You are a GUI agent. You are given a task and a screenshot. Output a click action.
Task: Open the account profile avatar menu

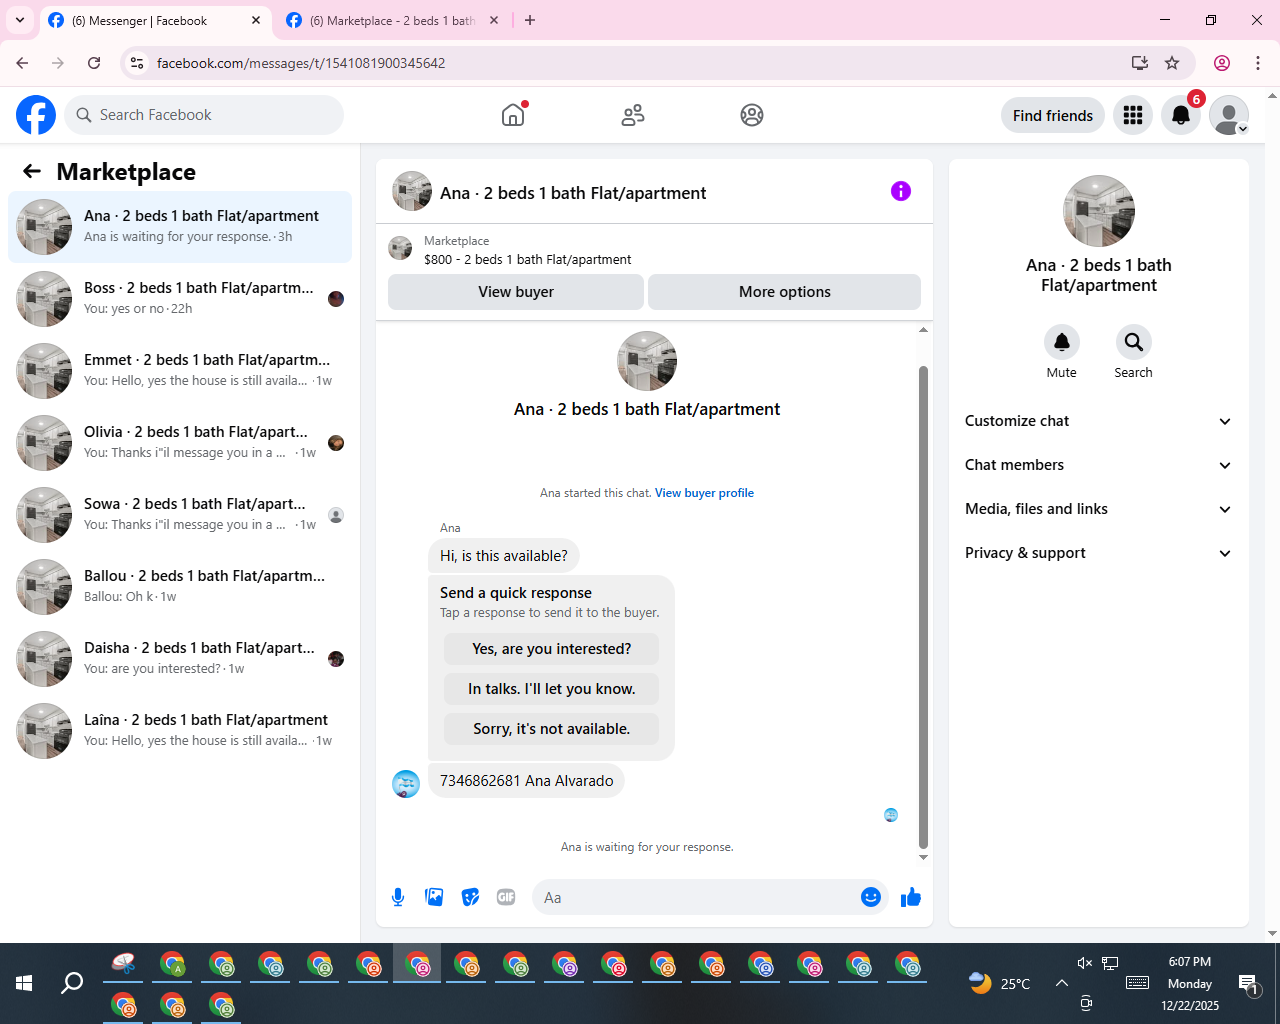pos(1229,115)
